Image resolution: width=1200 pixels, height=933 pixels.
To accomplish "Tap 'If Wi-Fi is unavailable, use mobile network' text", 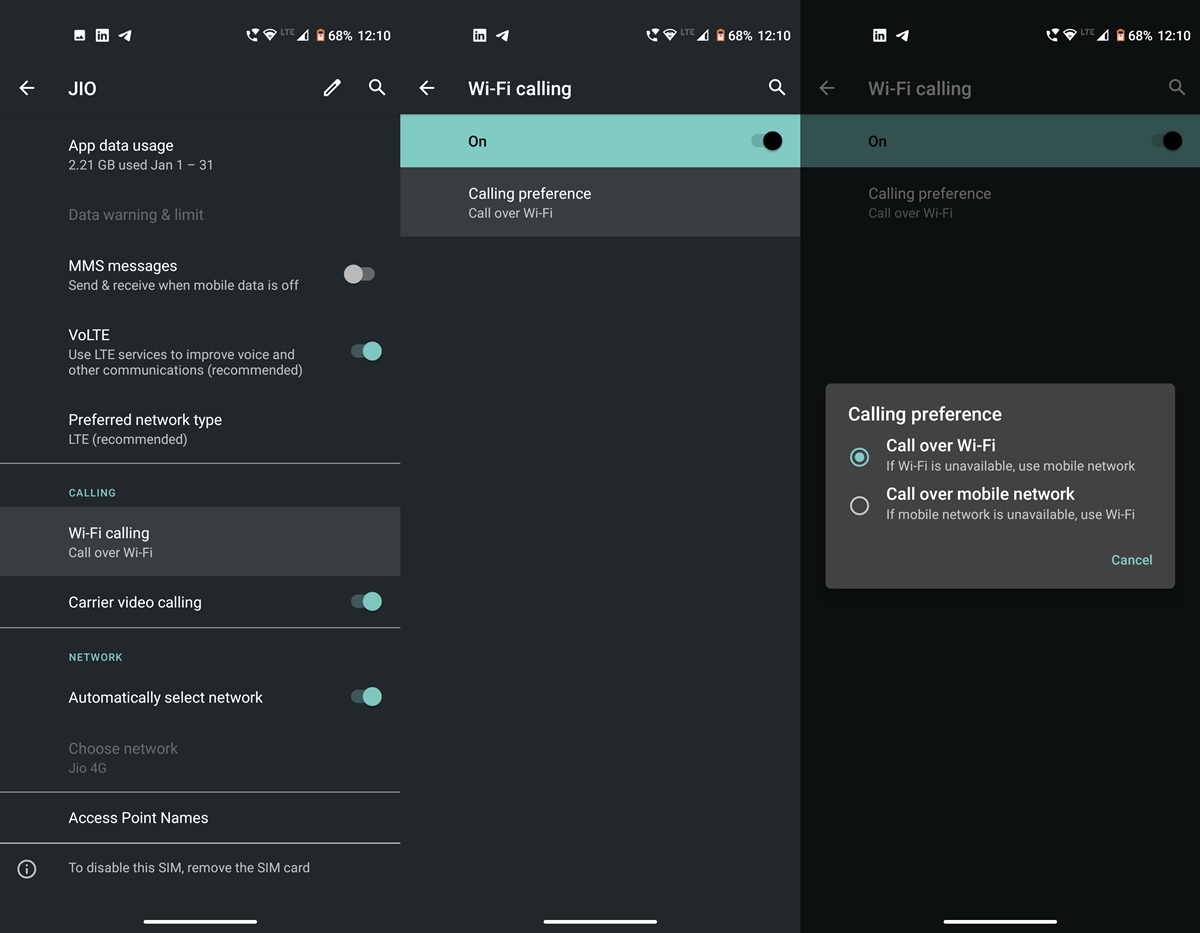I will [1010, 466].
